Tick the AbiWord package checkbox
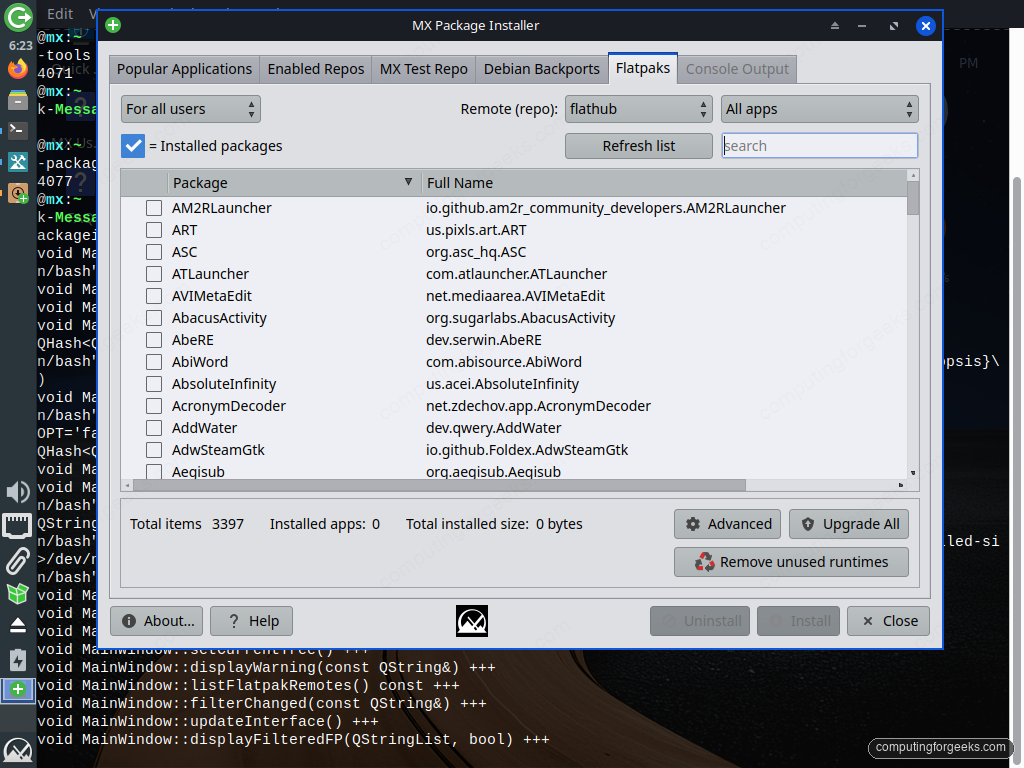Image resolution: width=1024 pixels, height=768 pixels. pos(154,362)
